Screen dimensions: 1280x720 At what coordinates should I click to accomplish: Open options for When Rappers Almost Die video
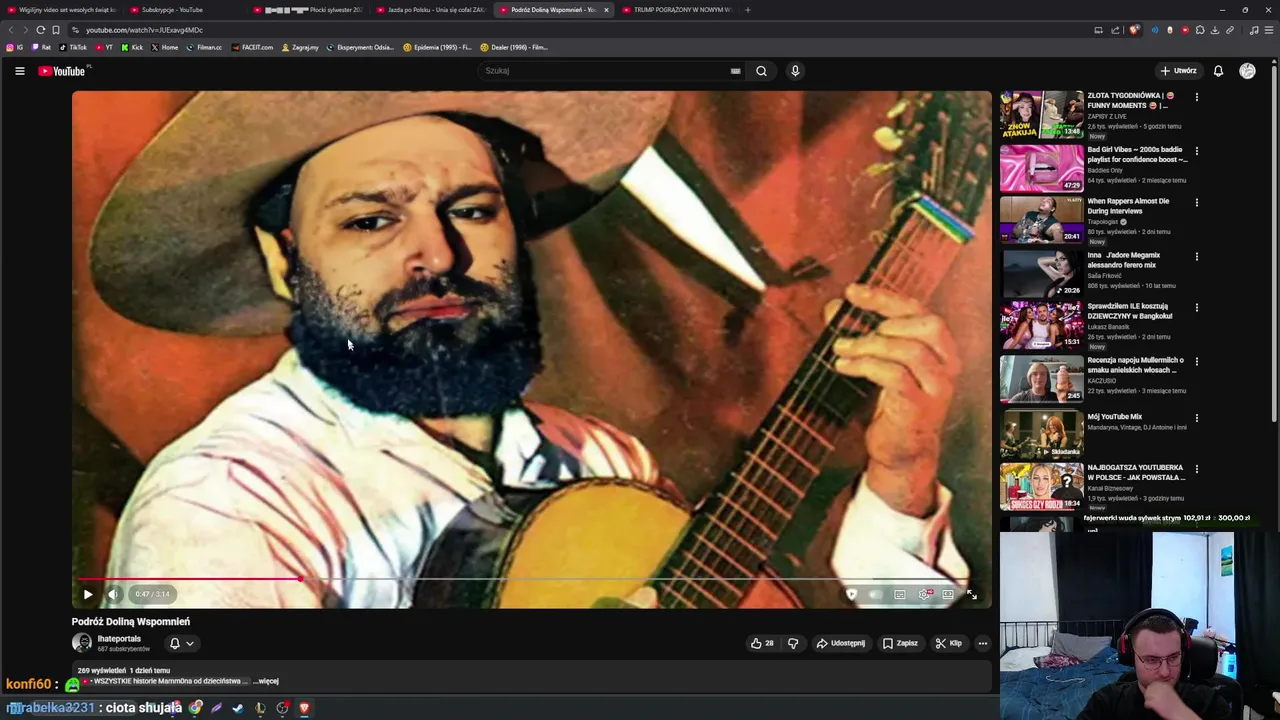(x=1196, y=202)
